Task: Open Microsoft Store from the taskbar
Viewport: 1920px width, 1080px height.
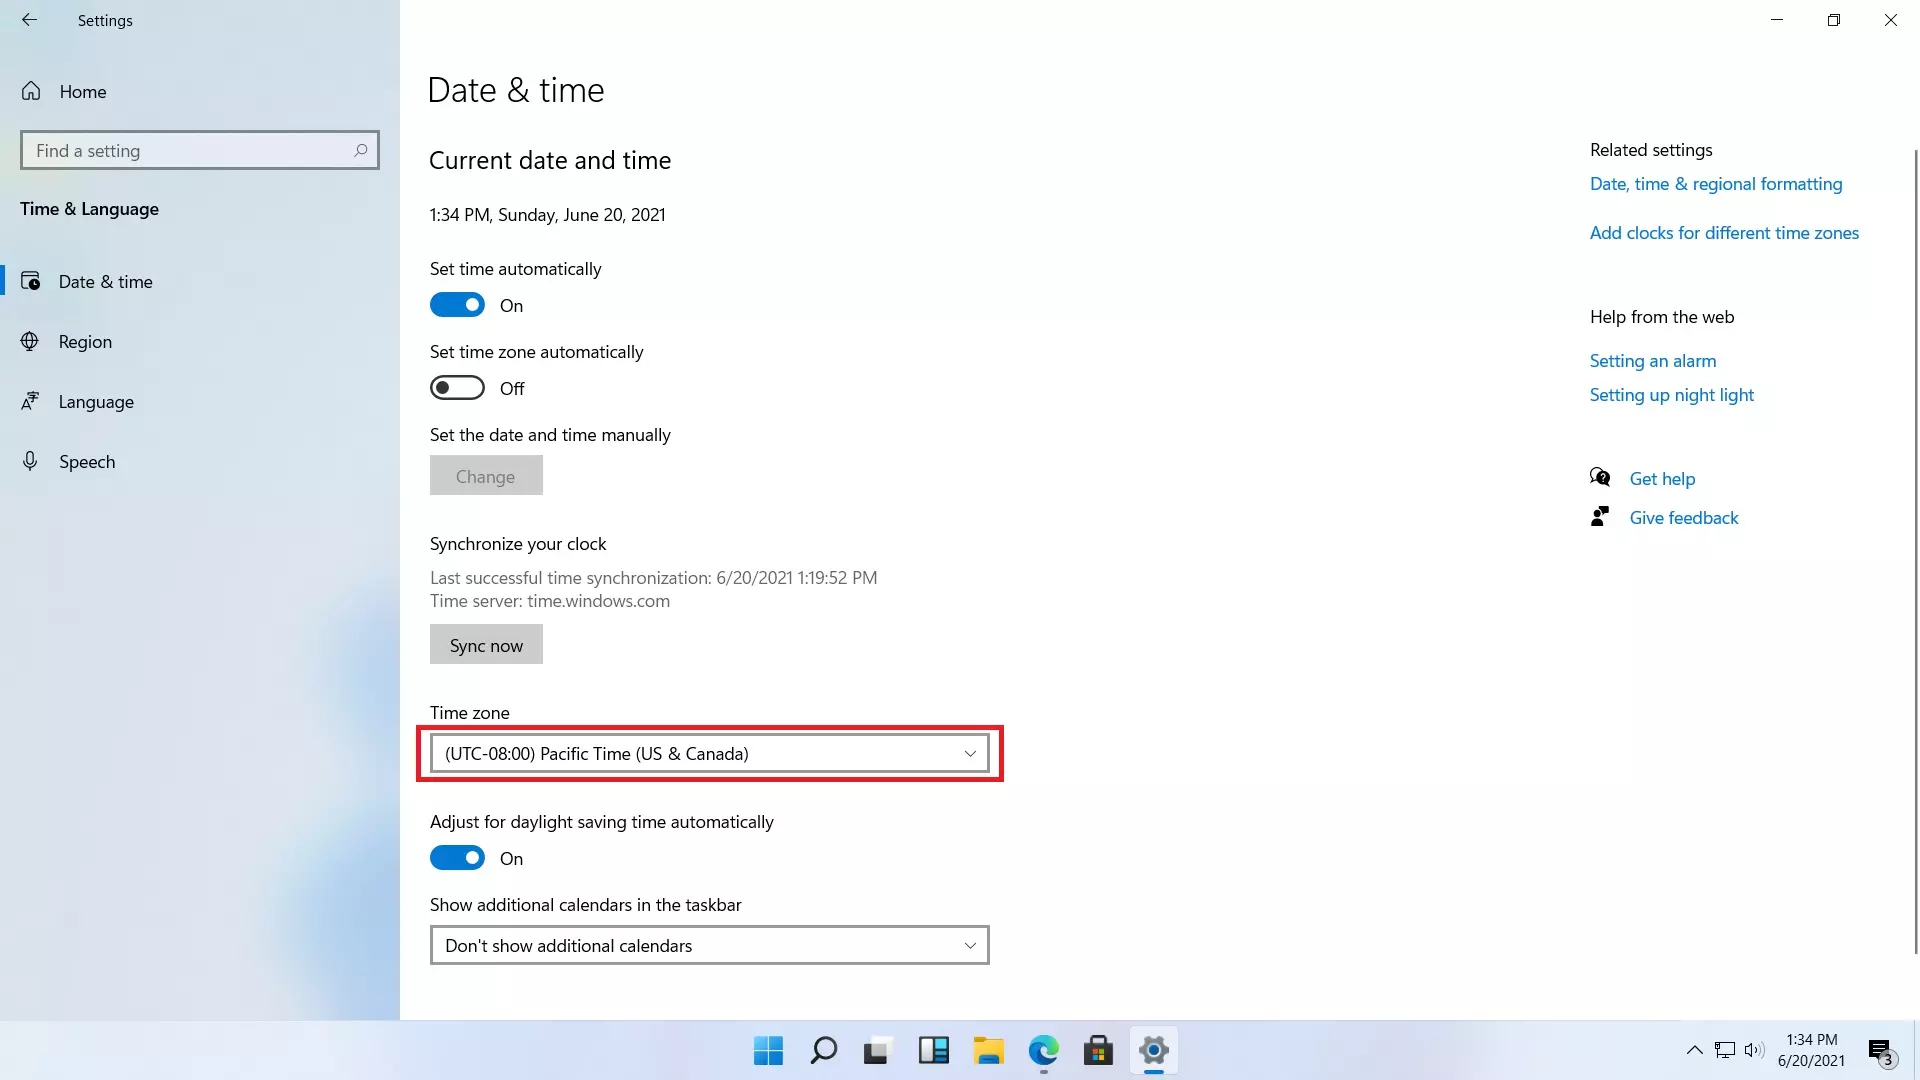Action: click(1098, 1051)
